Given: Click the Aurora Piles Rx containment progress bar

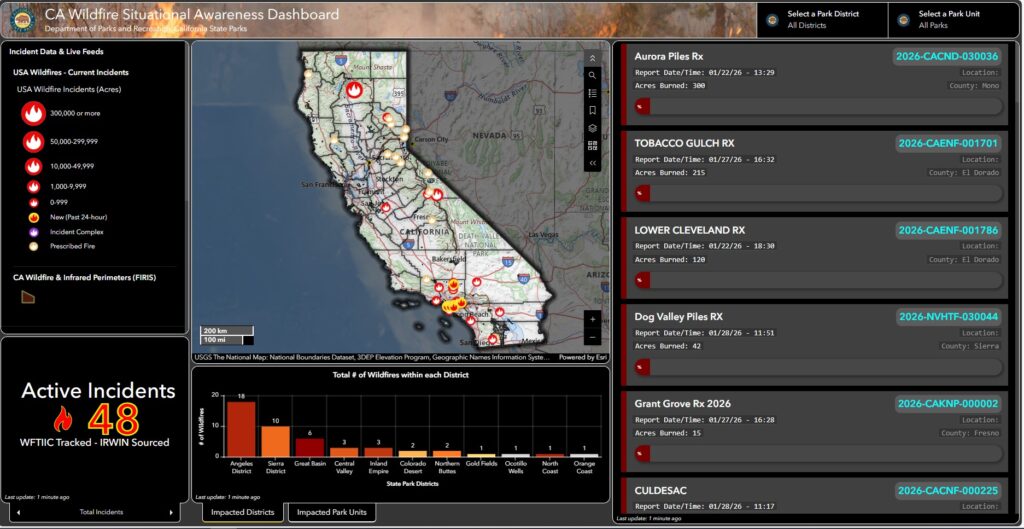Looking at the screenshot, I should pos(818,107).
